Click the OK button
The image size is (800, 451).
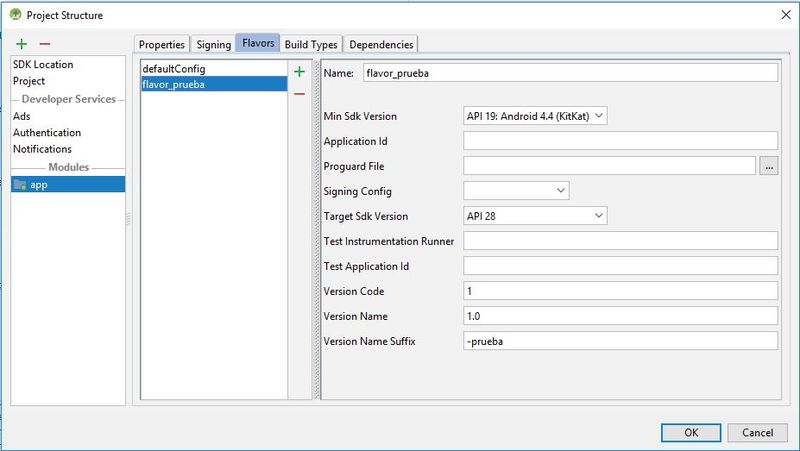coord(691,433)
